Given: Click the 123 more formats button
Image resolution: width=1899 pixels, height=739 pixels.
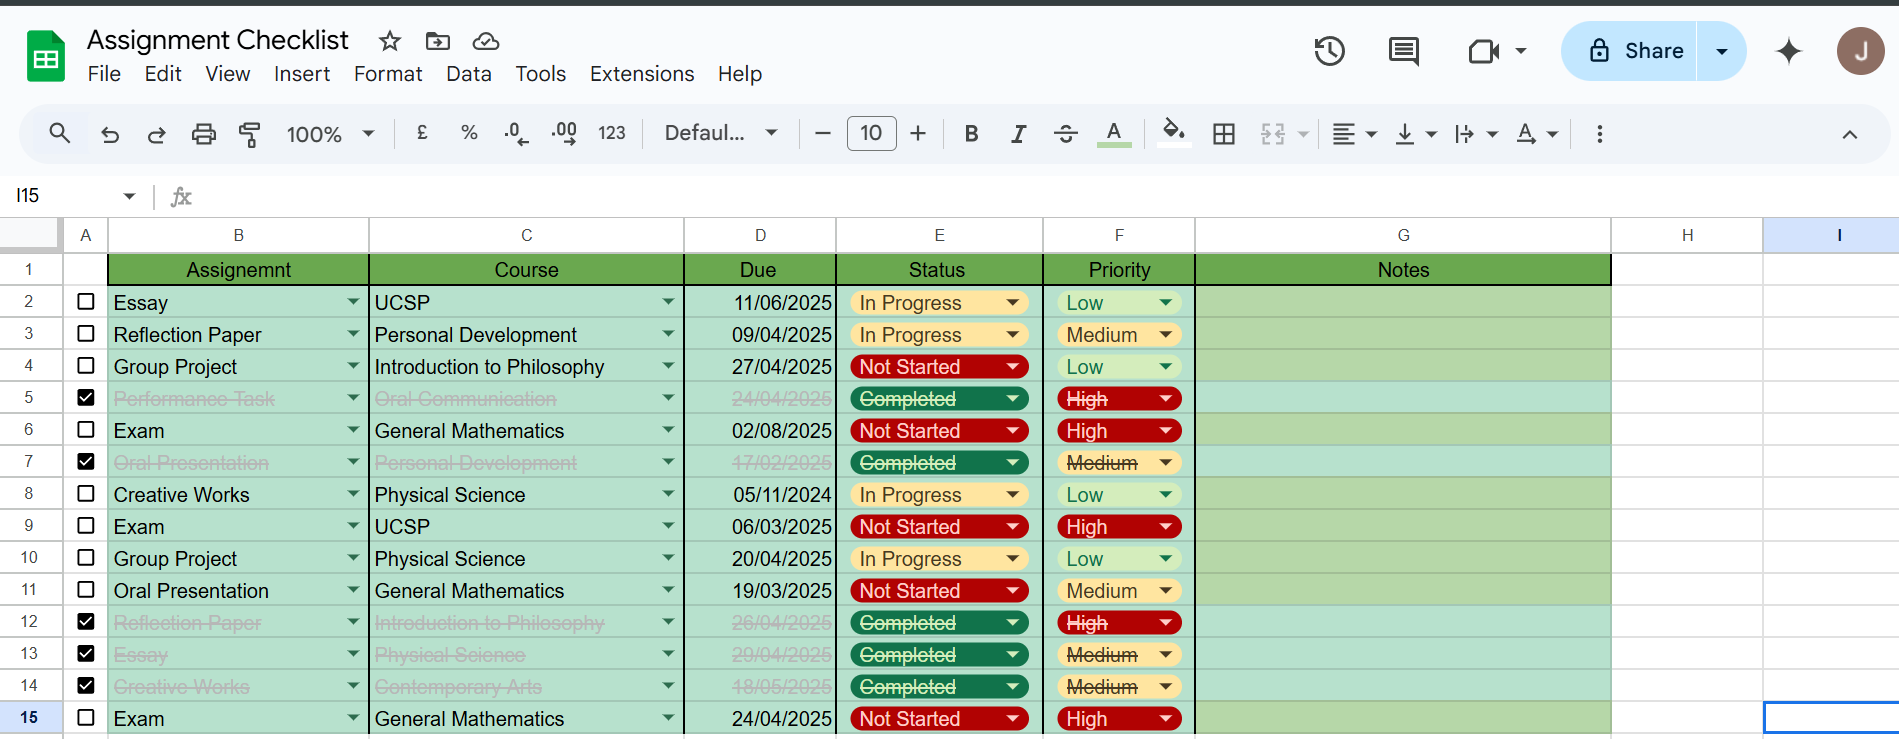Looking at the screenshot, I should pos(612,133).
